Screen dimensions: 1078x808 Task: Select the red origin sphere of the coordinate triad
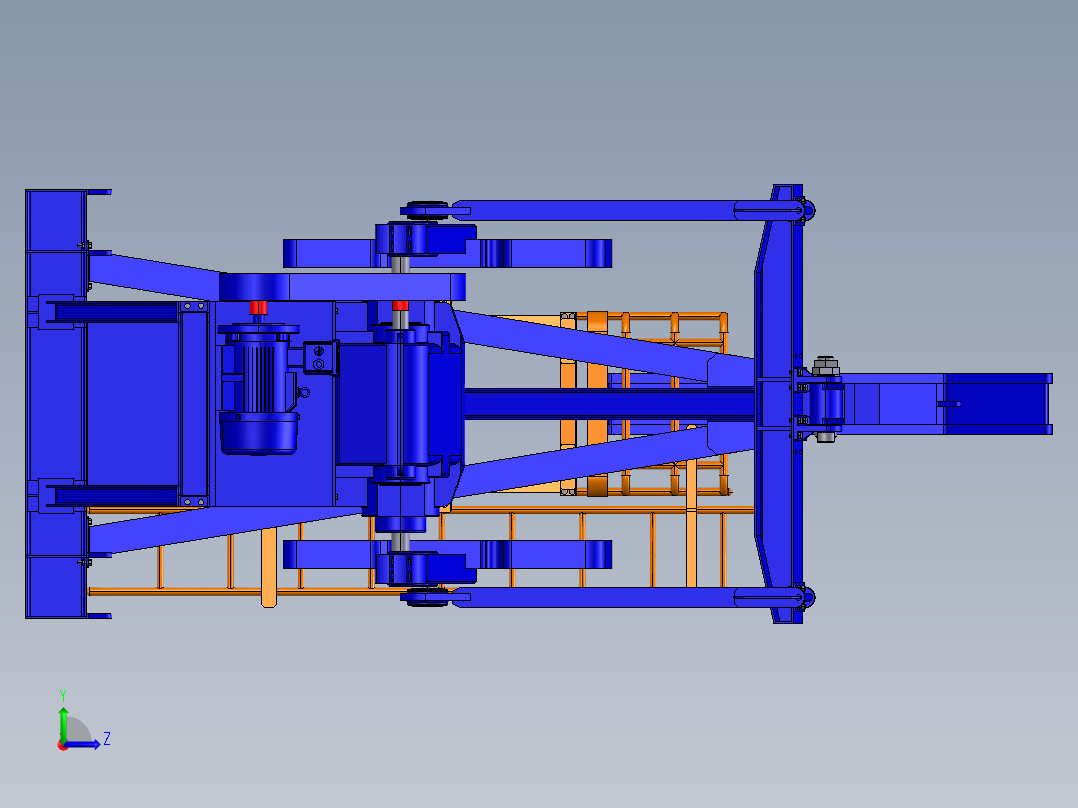coord(62,745)
